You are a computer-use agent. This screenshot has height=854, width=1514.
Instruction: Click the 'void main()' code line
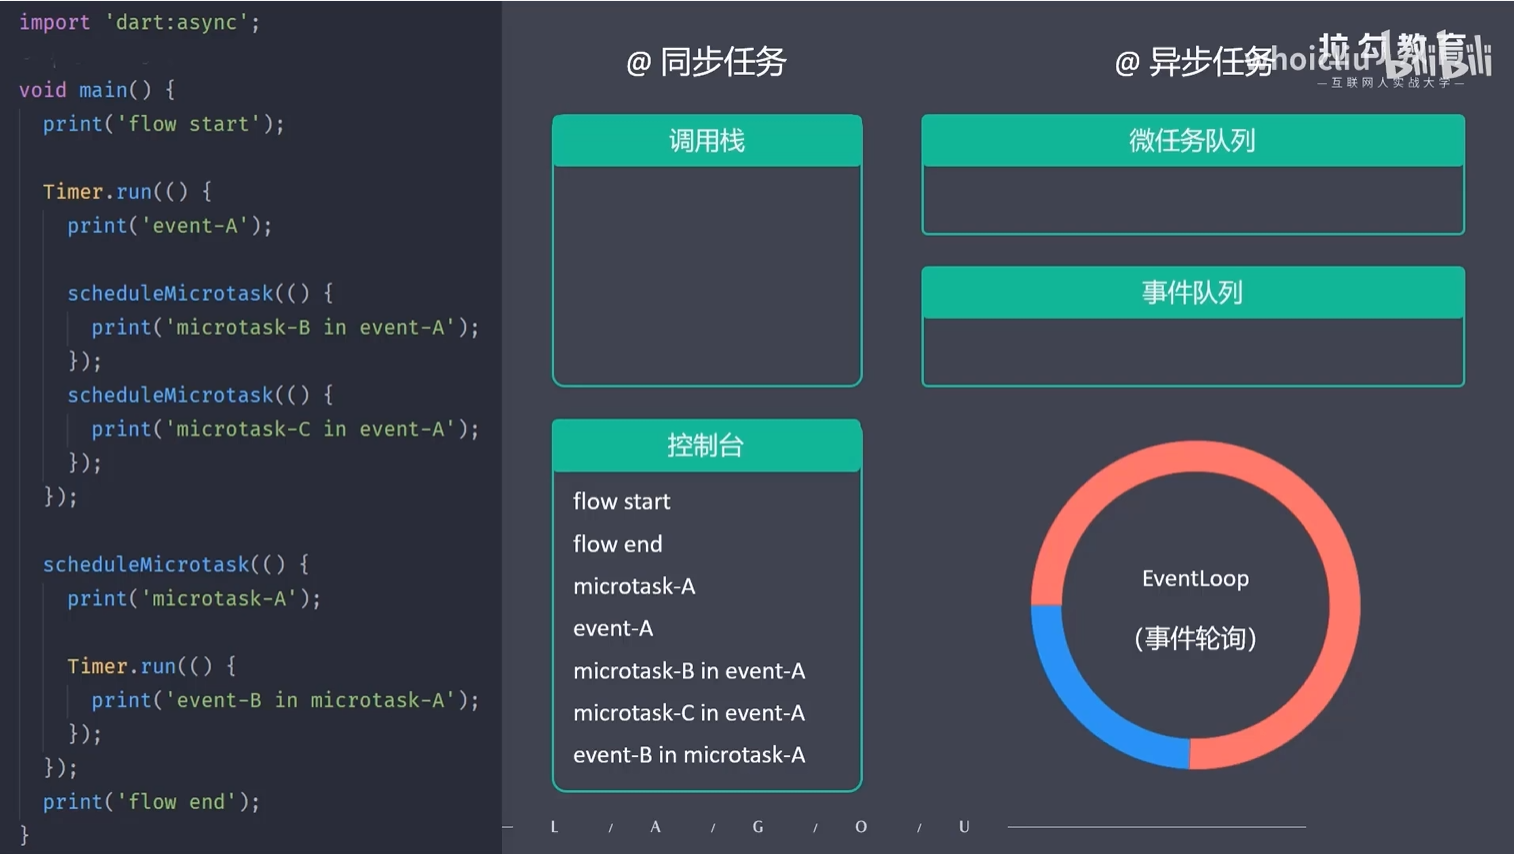point(97,90)
